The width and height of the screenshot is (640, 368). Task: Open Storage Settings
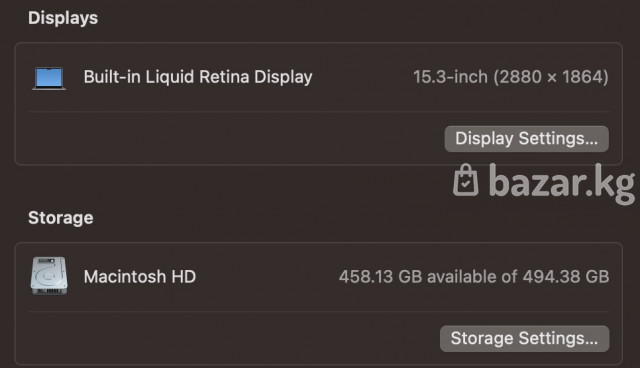[x=524, y=339]
